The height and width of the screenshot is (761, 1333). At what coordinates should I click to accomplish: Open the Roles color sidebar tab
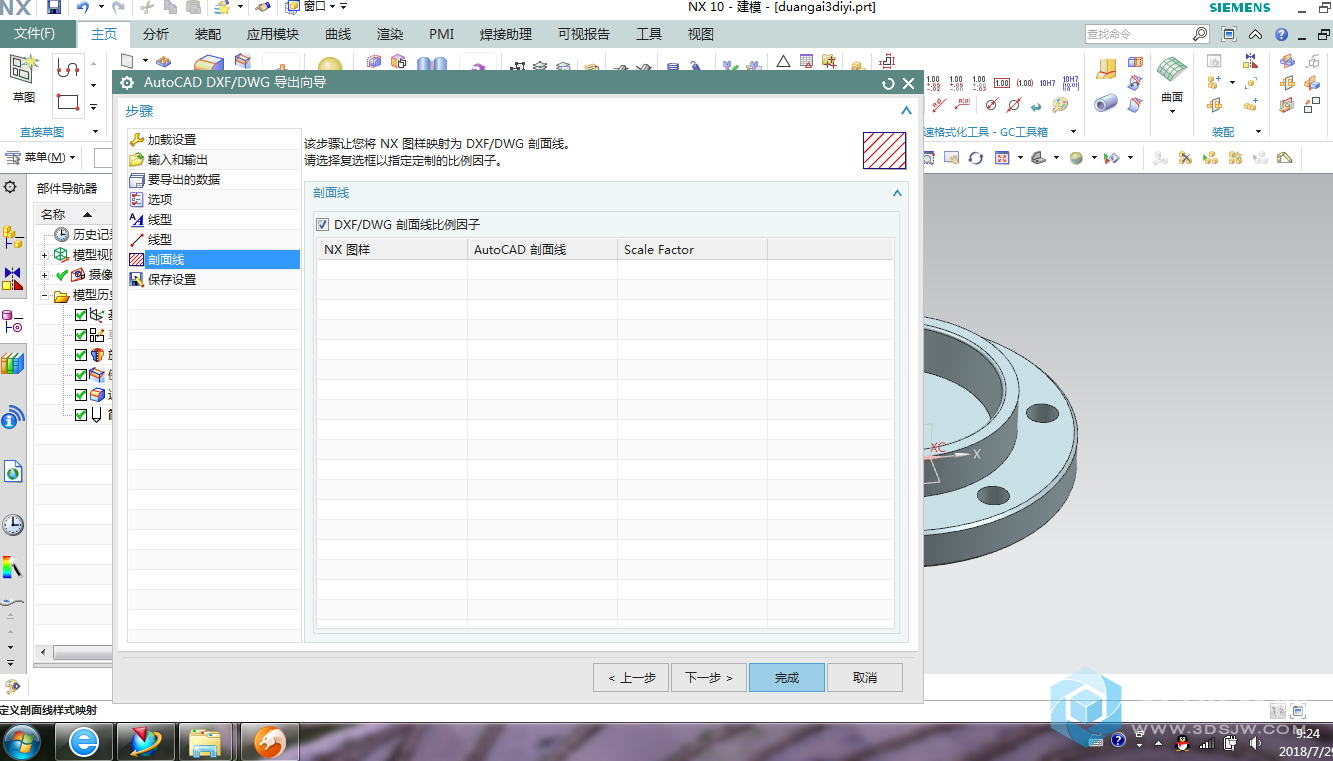coord(12,568)
